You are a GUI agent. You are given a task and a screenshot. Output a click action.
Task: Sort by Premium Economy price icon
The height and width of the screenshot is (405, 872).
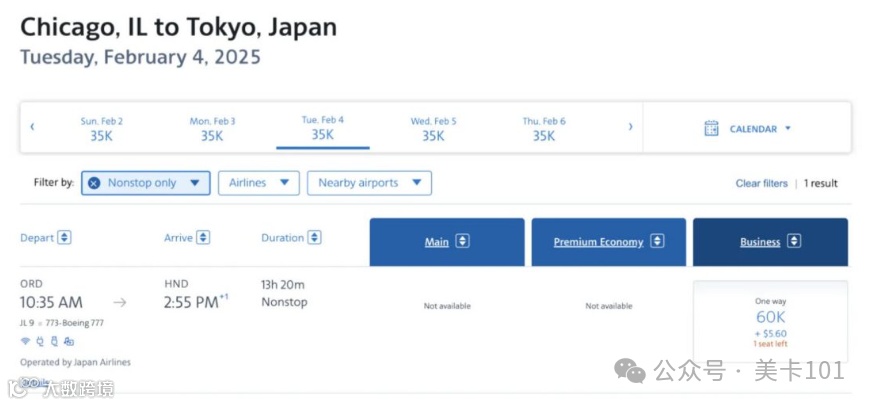point(657,241)
